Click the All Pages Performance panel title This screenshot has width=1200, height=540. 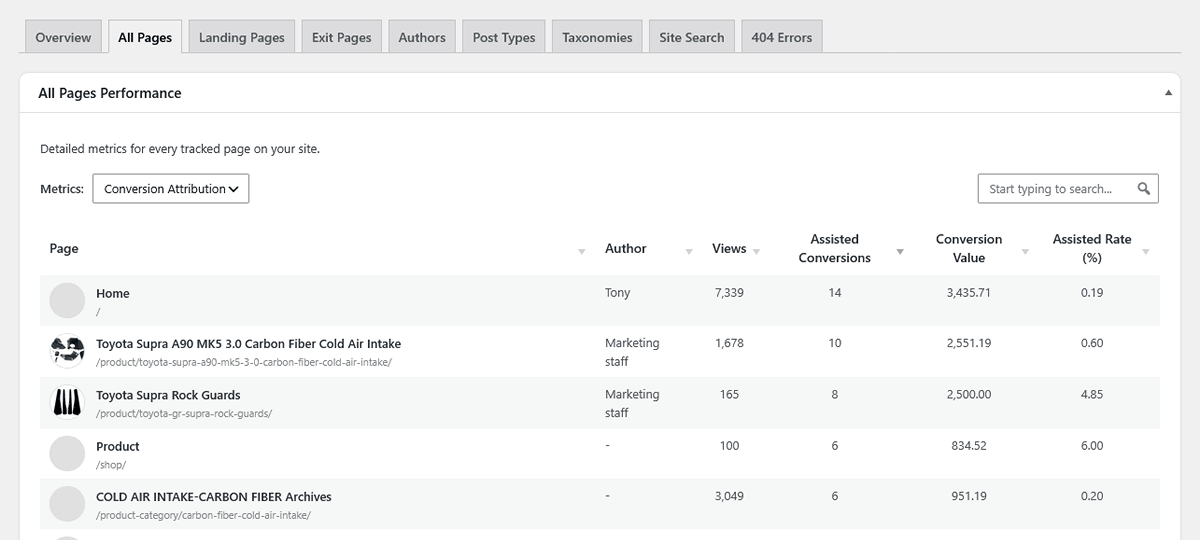[x=110, y=93]
